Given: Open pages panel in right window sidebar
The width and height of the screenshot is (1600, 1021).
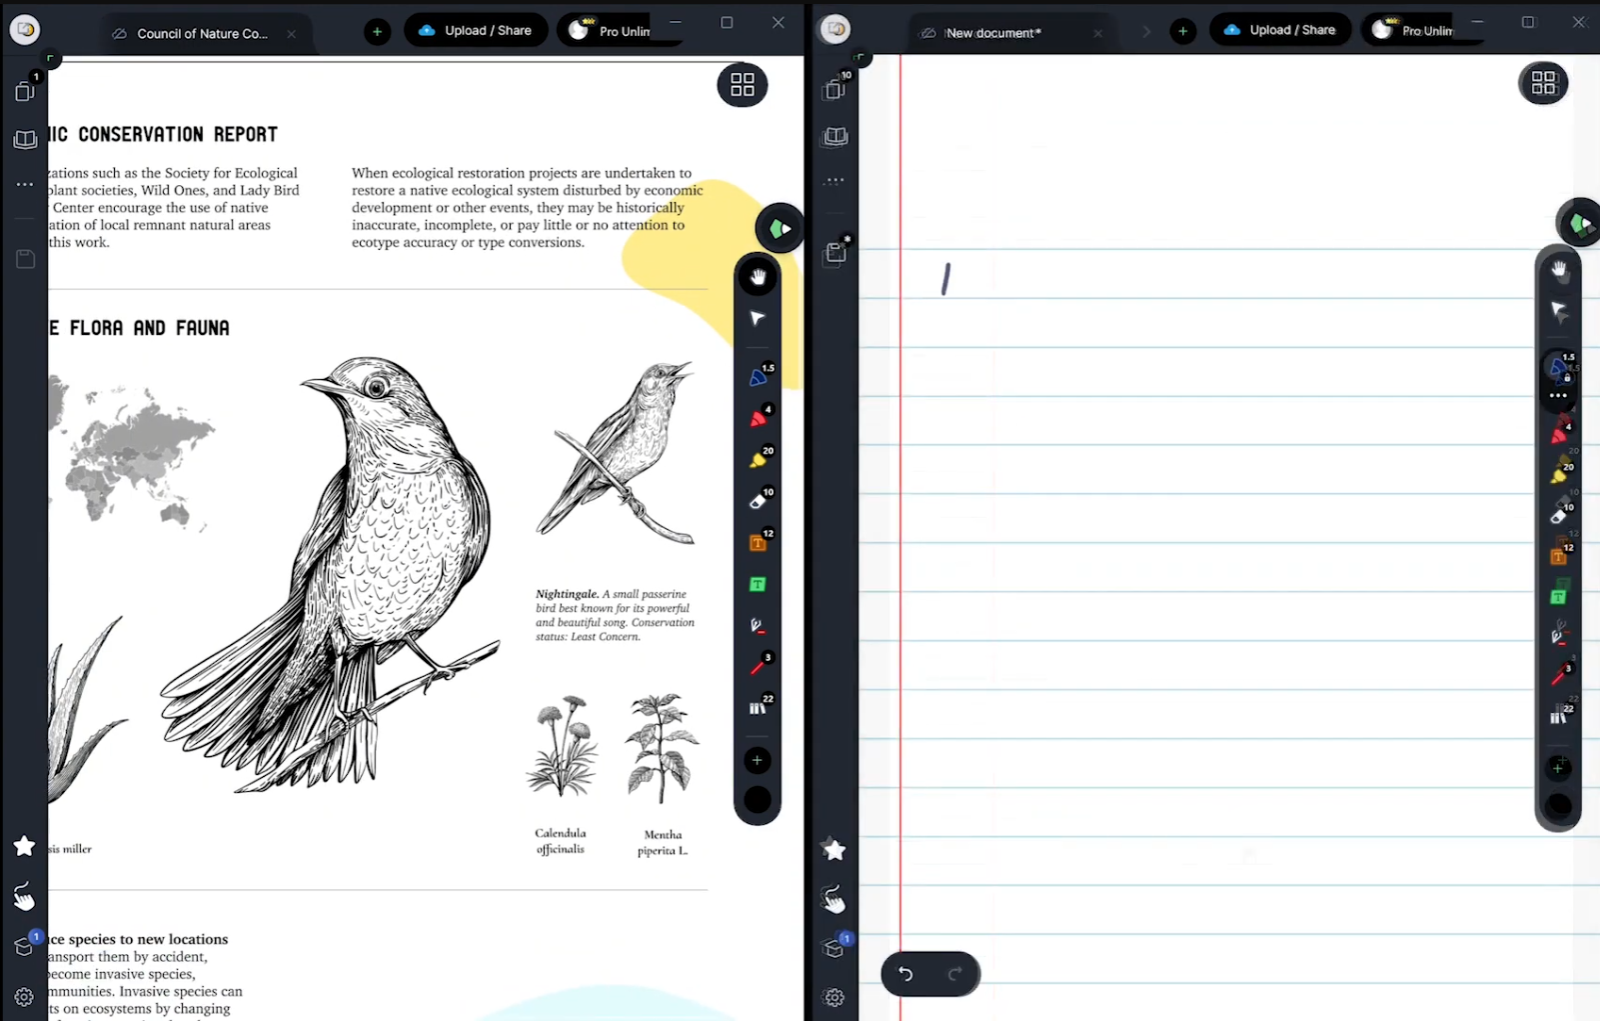Looking at the screenshot, I should tap(836, 88).
